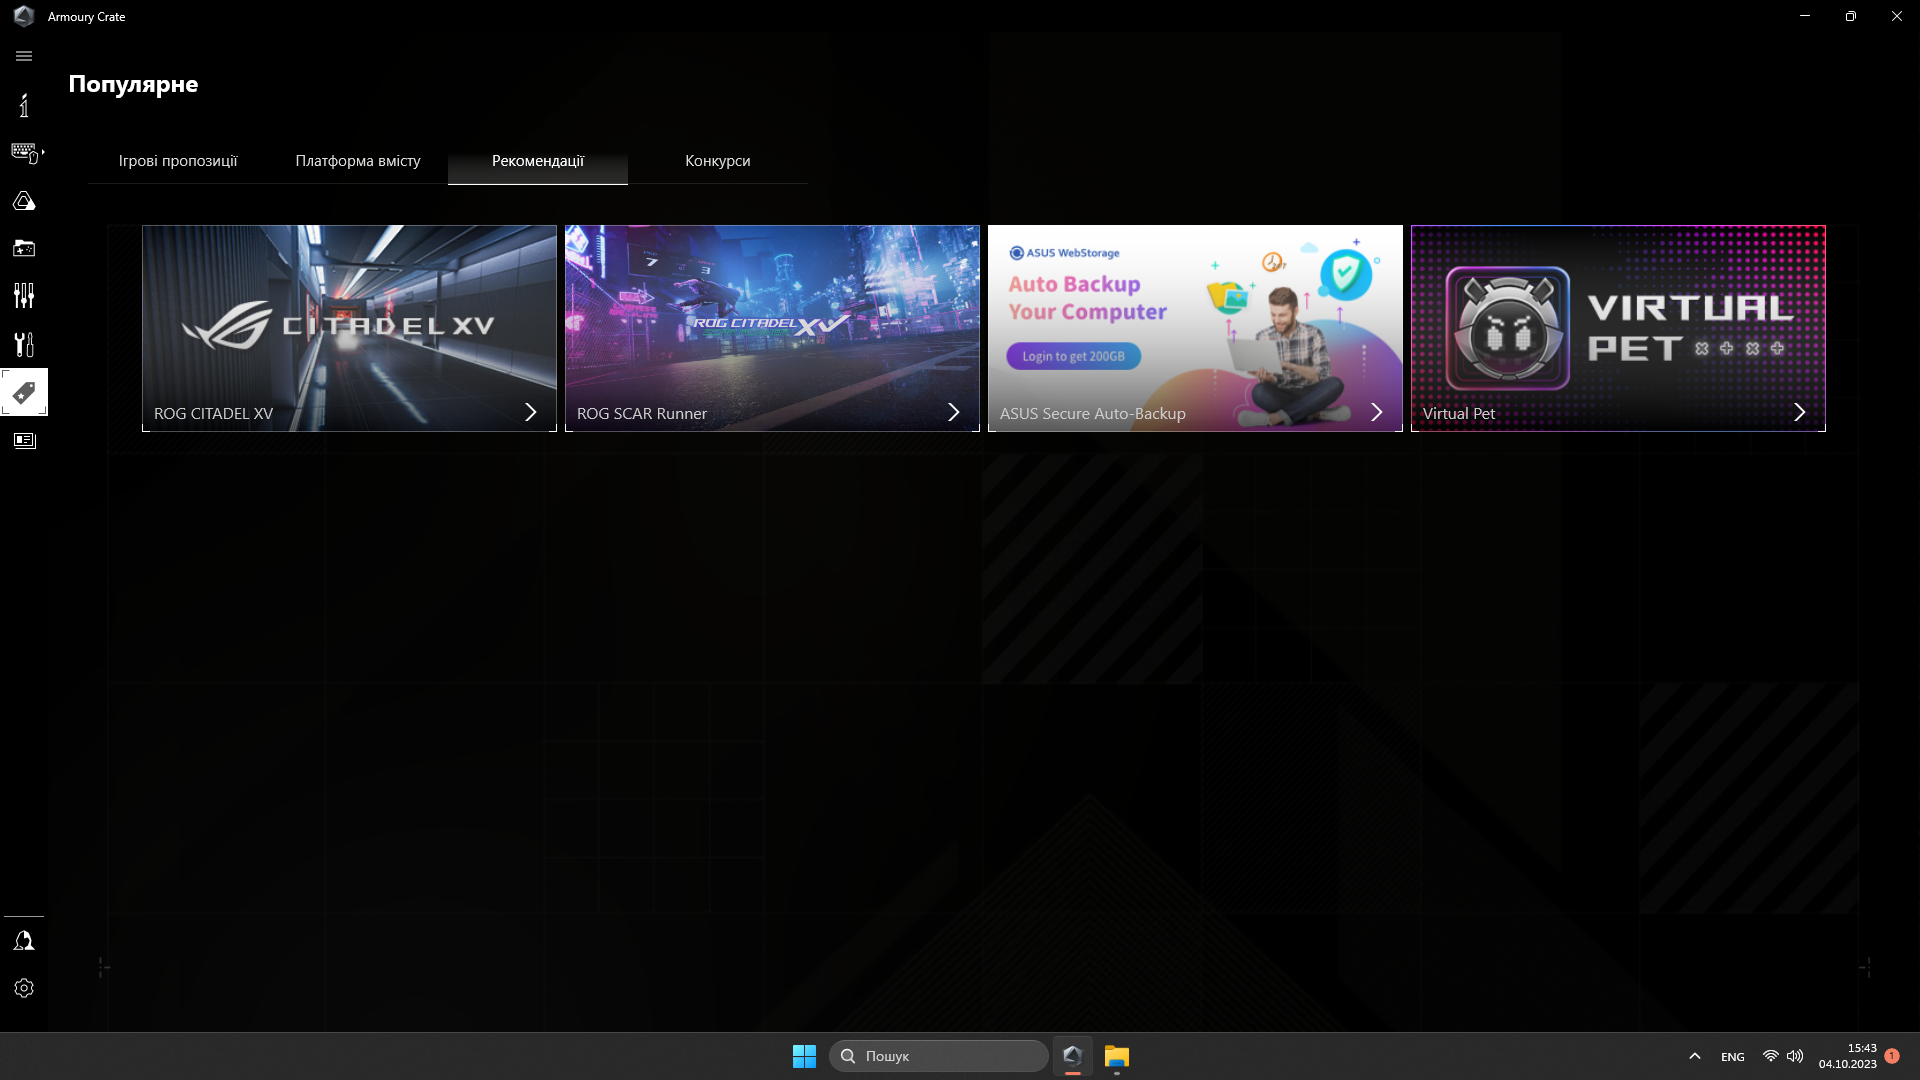Image resolution: width=1920 pixels, height=1080 pixels.
Task: Click Login to get 200GB button
Action: (1073, 356)
